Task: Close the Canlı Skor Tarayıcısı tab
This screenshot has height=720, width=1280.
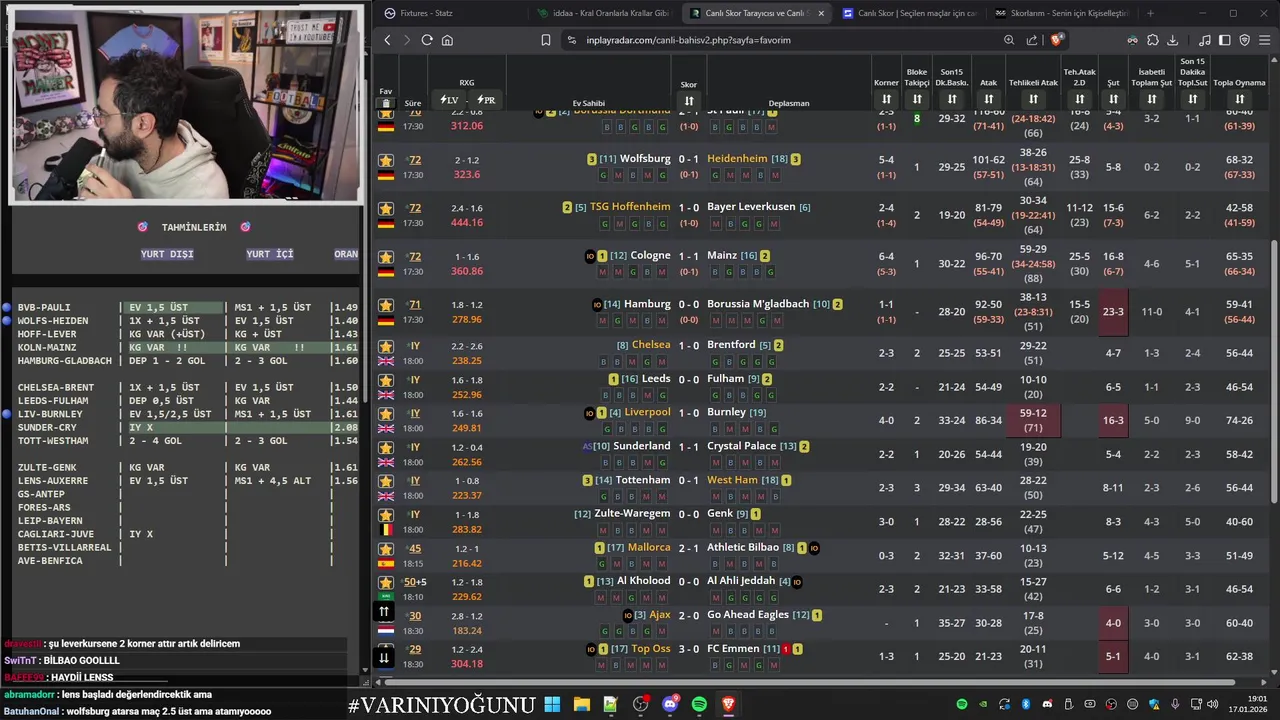Action: pos(821,13)
